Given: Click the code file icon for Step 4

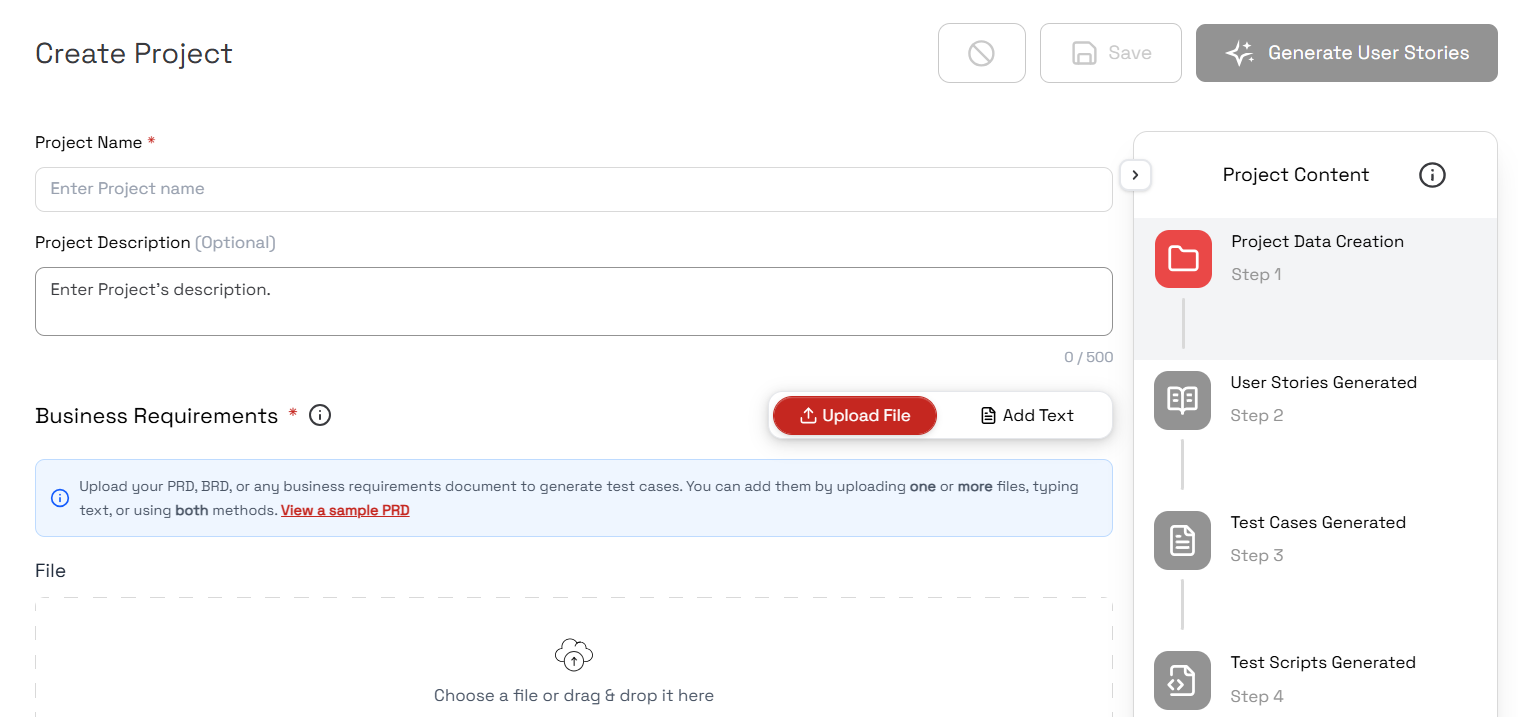Looking at the screenshot, I should (x=1183, y=680).
